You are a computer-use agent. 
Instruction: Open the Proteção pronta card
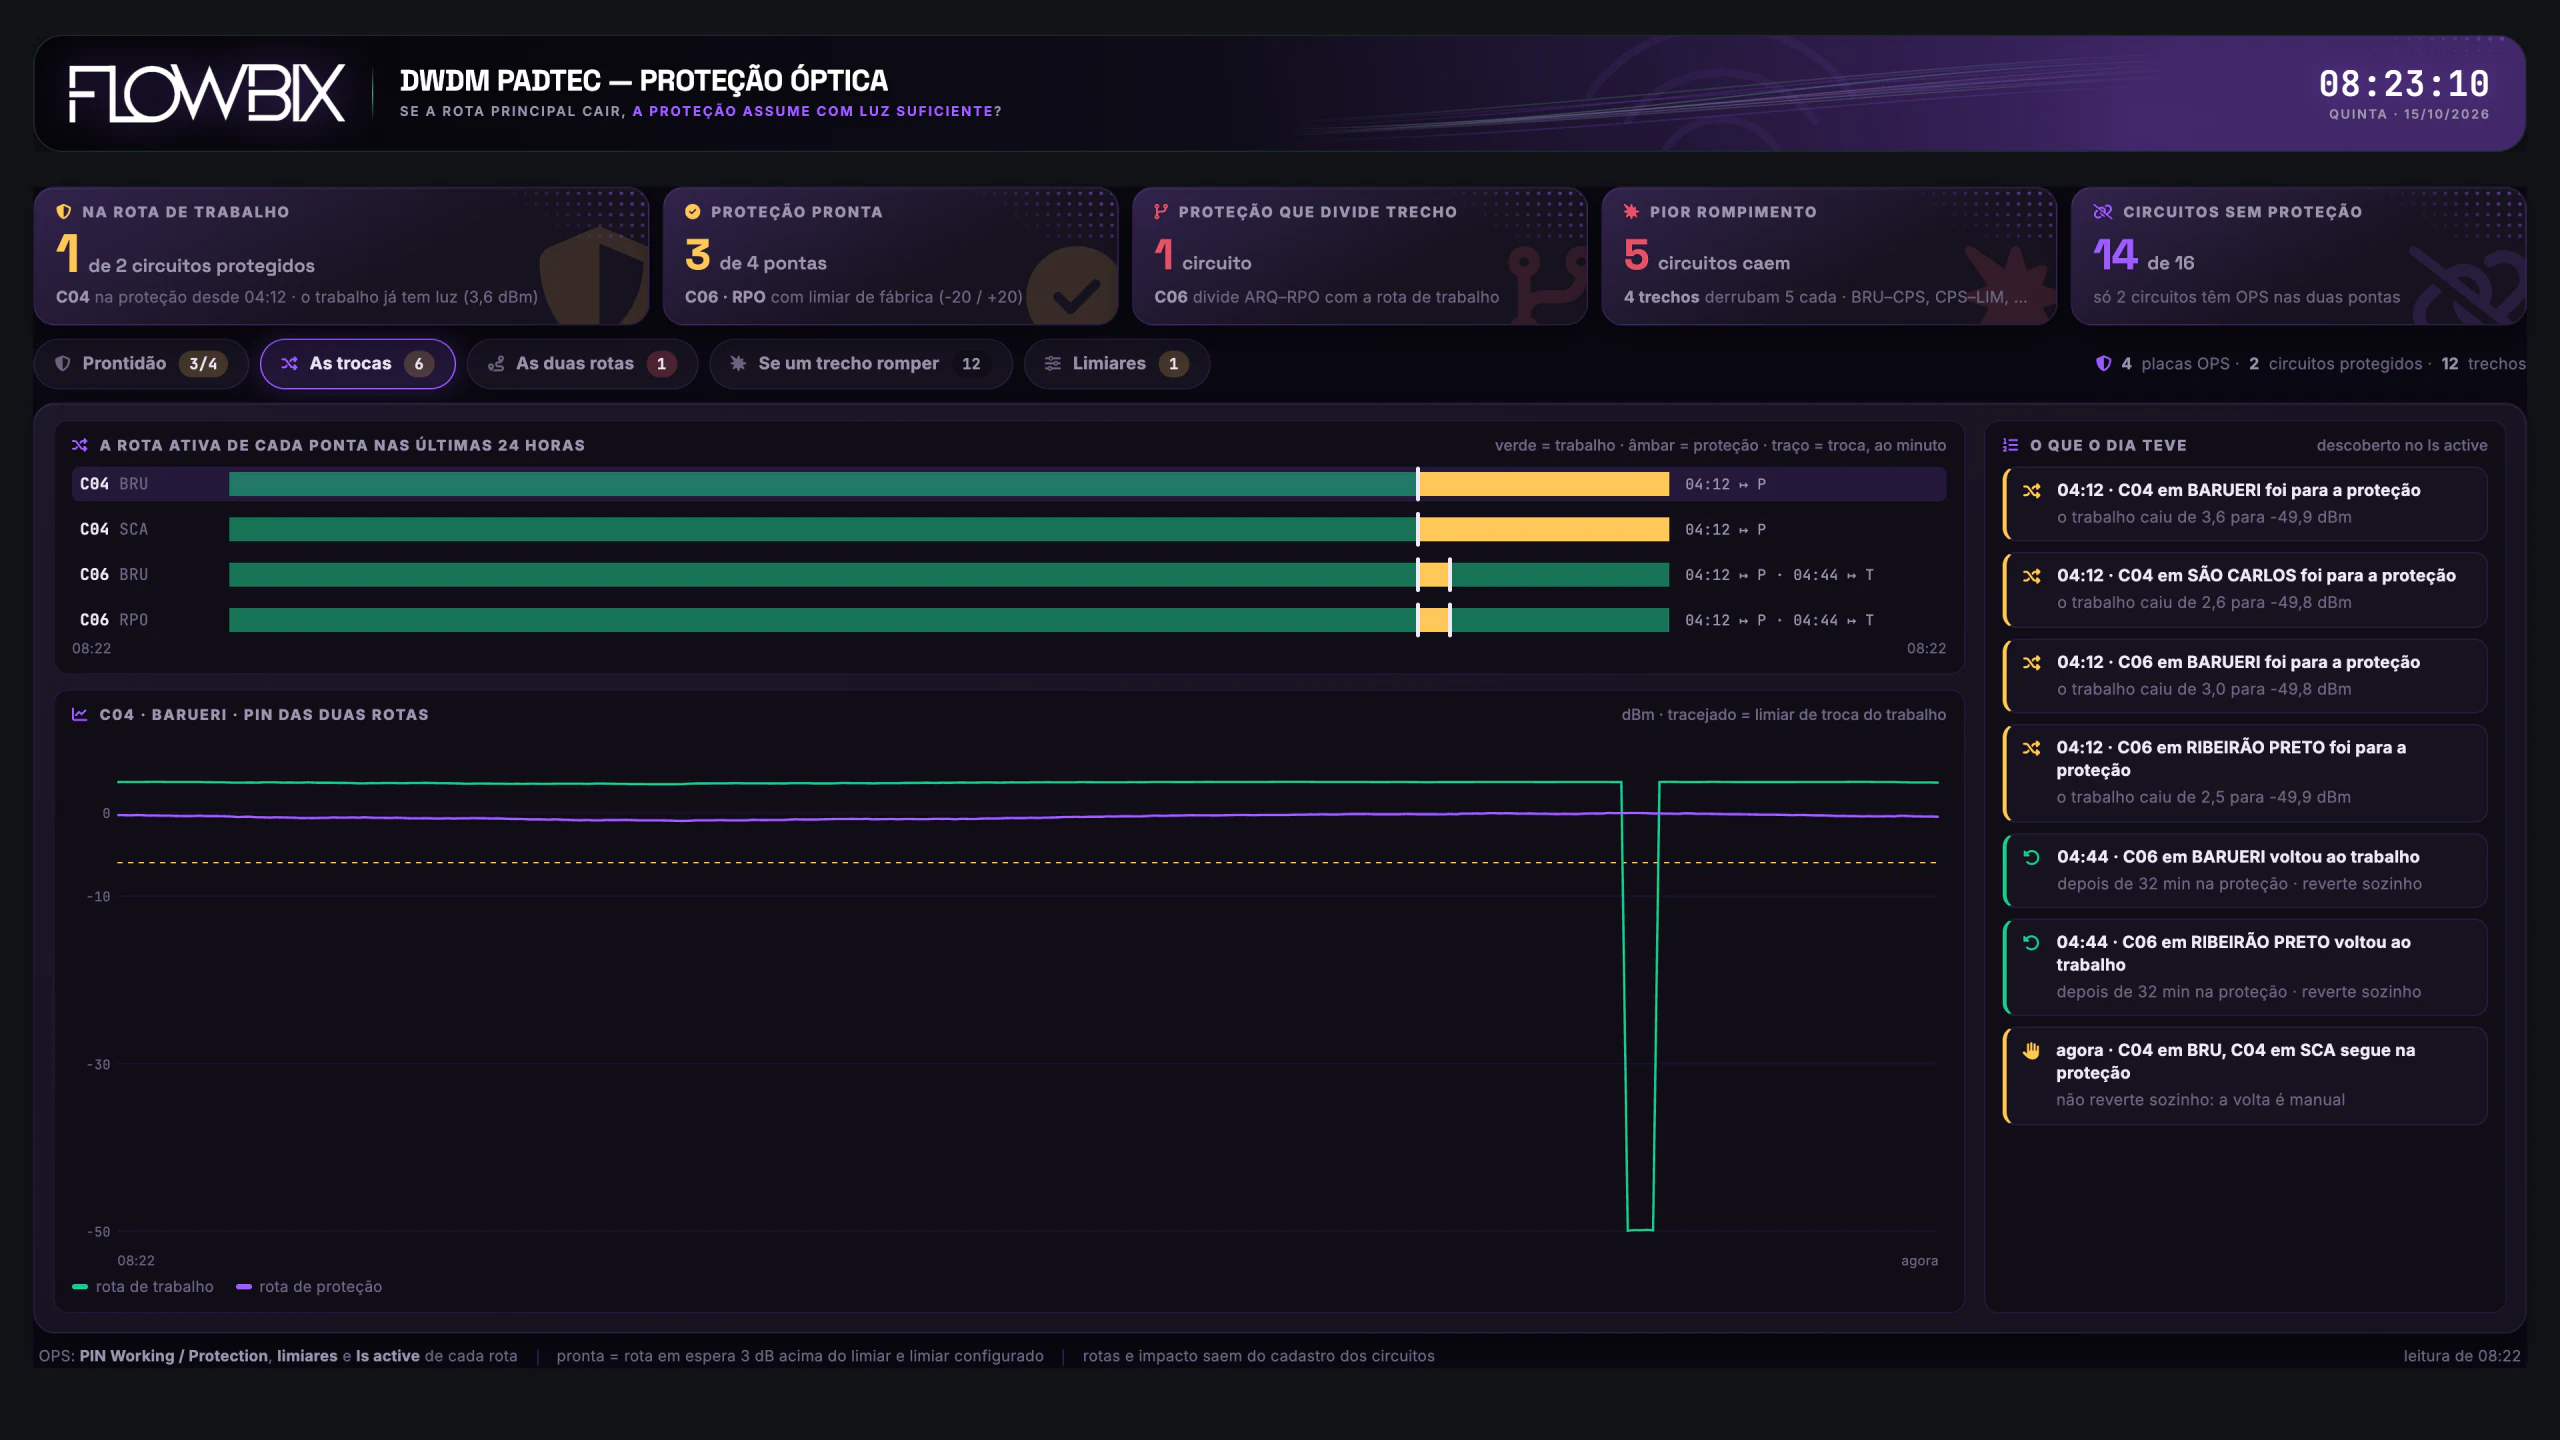[890, 256]
